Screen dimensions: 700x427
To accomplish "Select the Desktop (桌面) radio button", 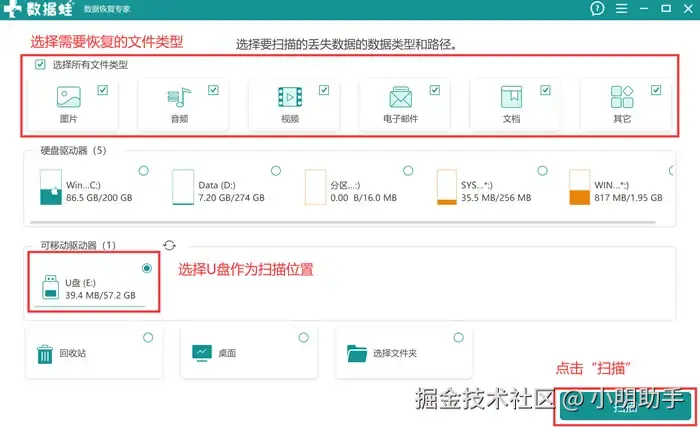I will 304,337.
